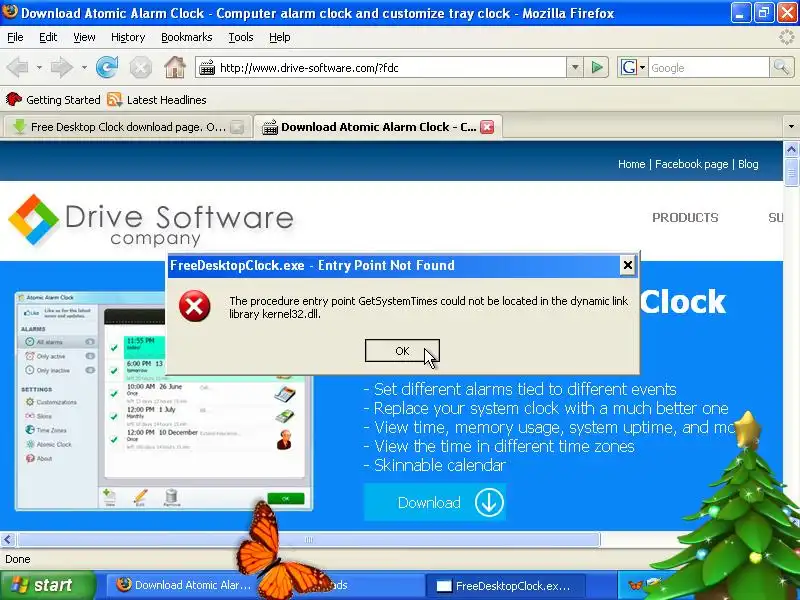
Task: Click the Firefox icon in the title bar
Action: point(10,12)
